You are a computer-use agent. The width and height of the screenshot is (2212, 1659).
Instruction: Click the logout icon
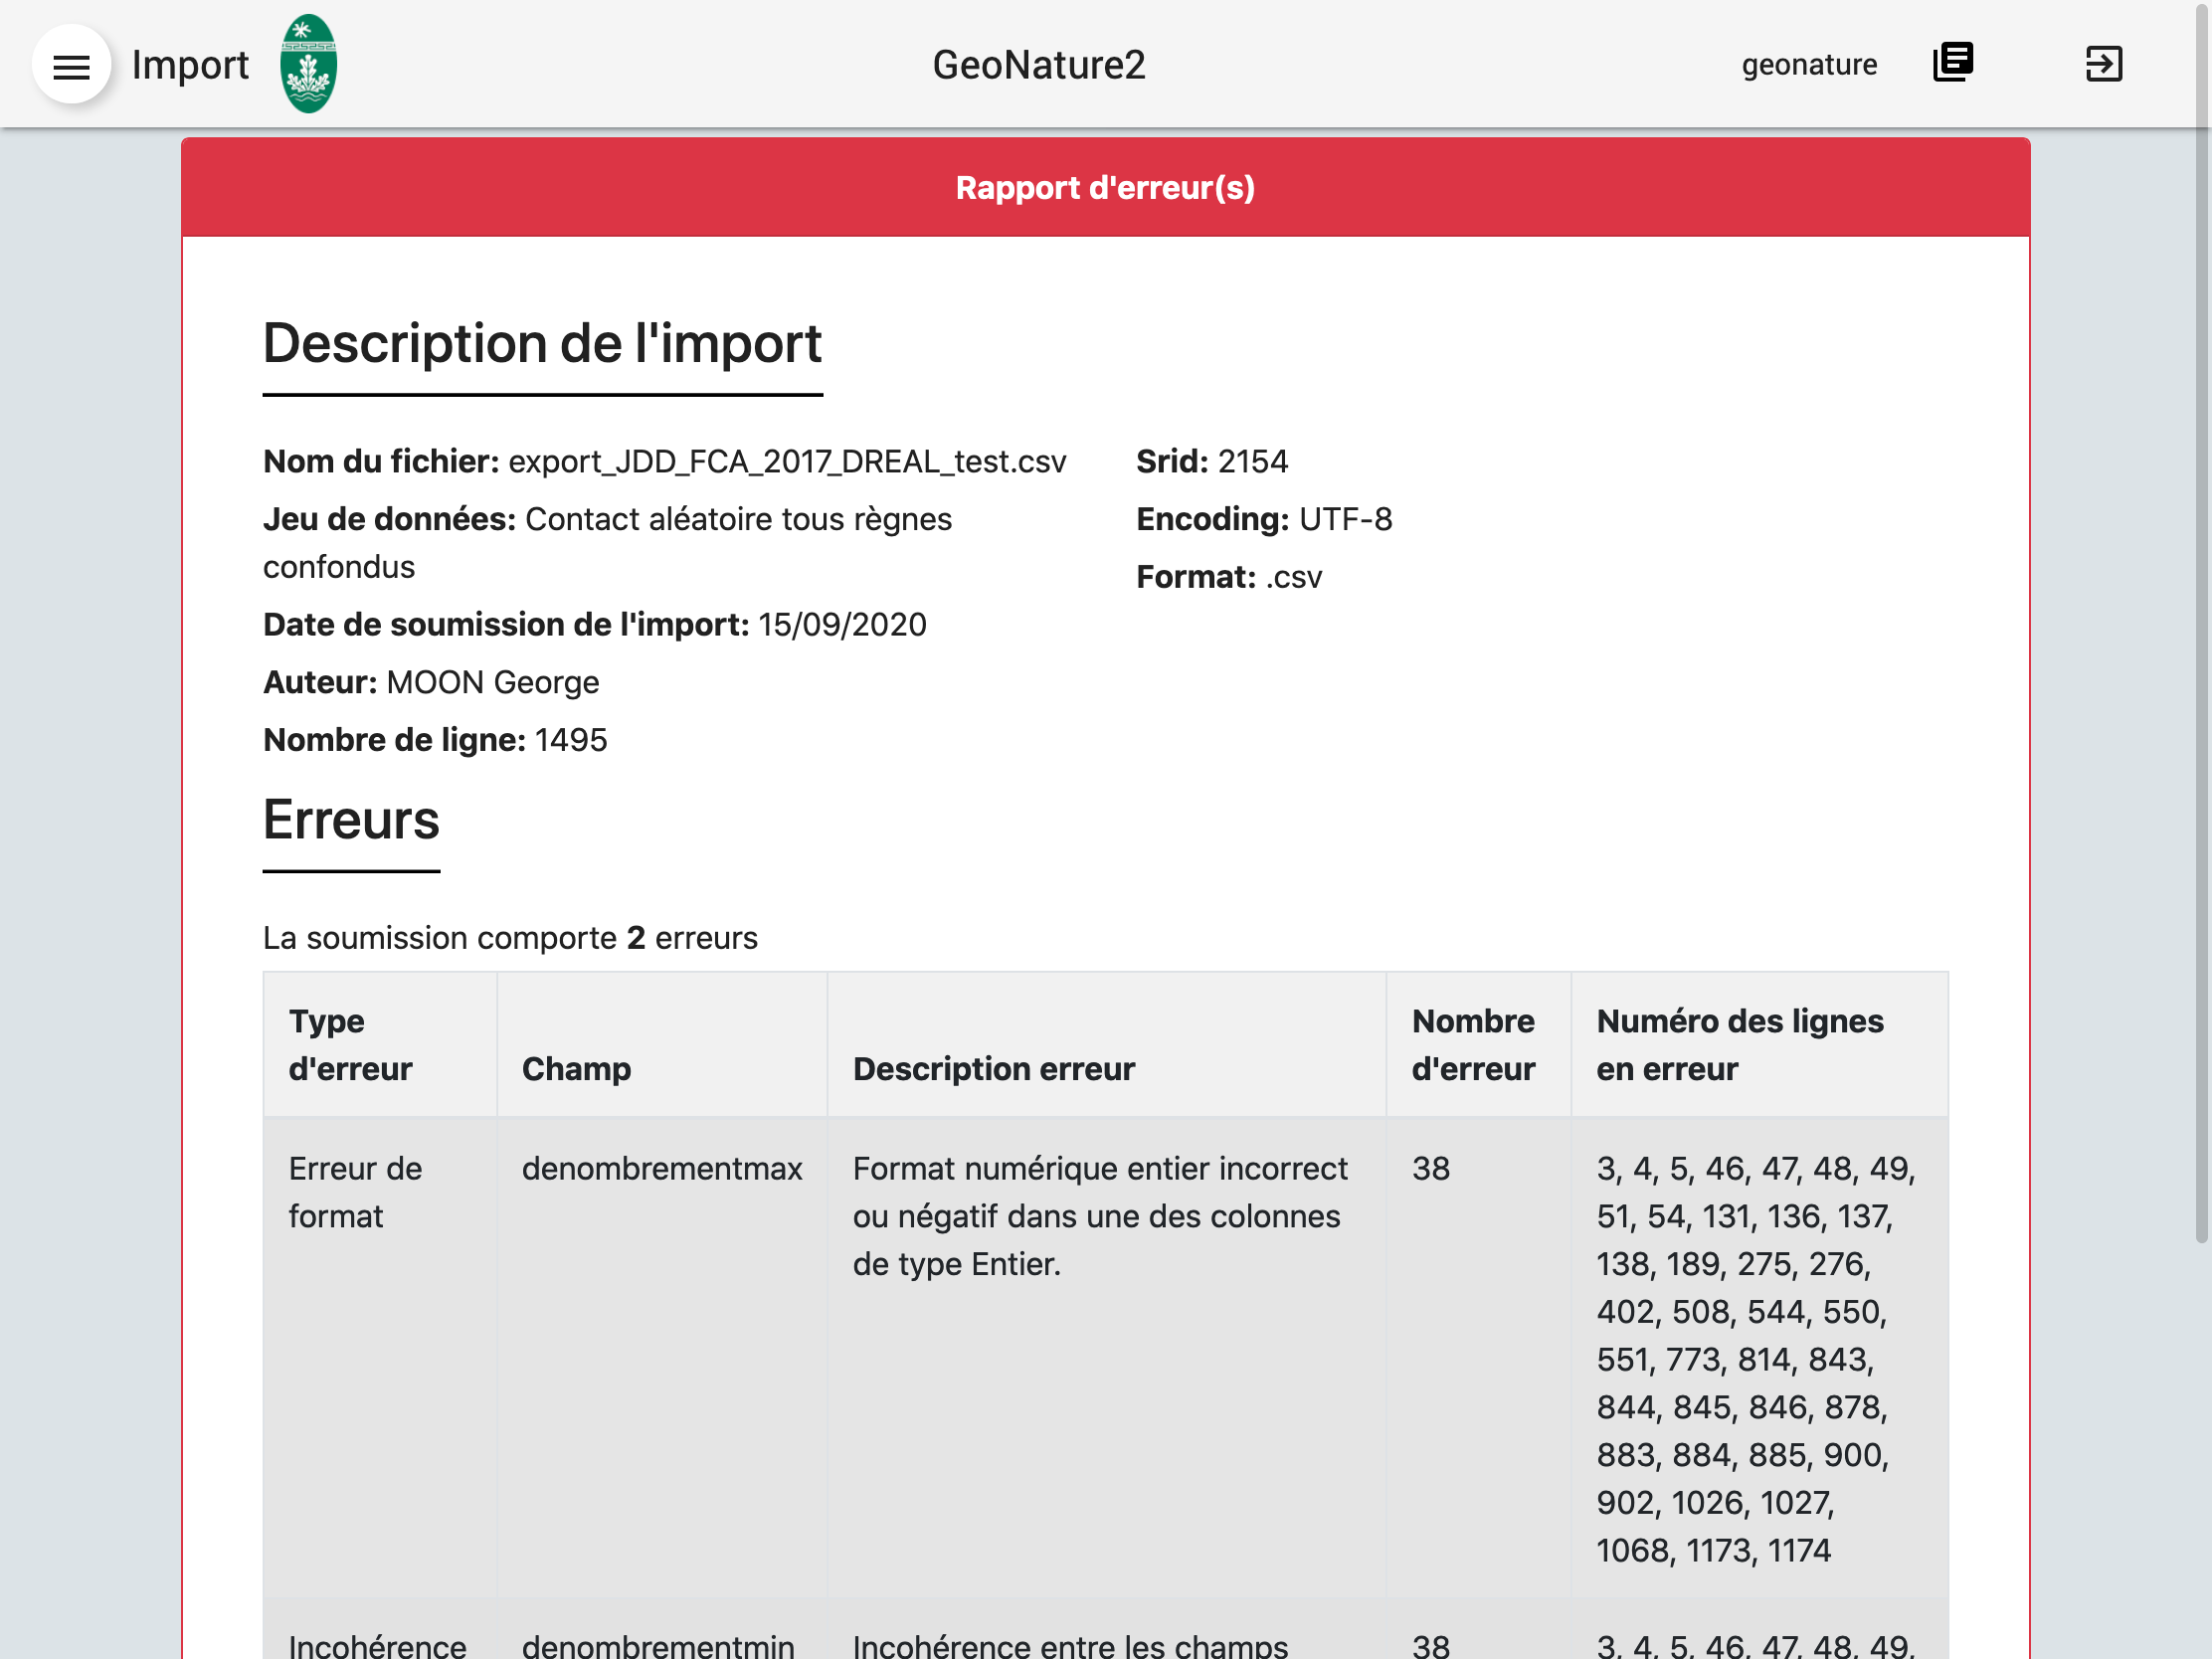(x=2103, y=64)
